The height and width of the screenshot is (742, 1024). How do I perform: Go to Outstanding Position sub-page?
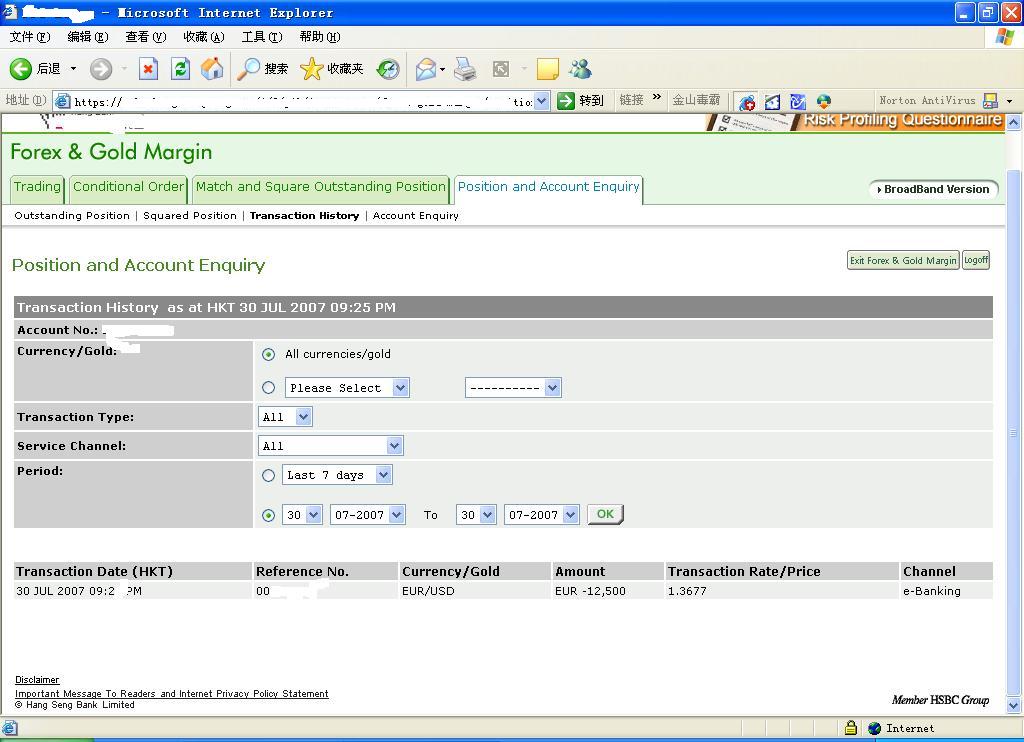click(72, 216)
